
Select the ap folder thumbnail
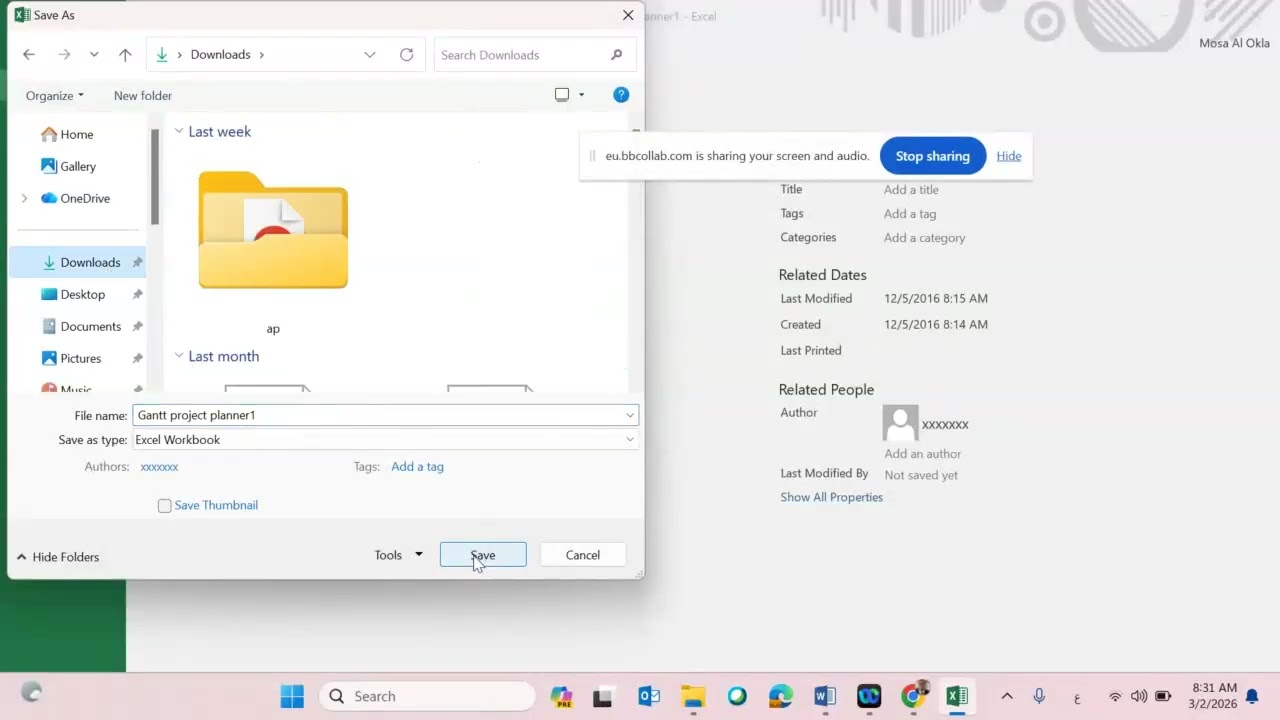[x=273, y=230]
